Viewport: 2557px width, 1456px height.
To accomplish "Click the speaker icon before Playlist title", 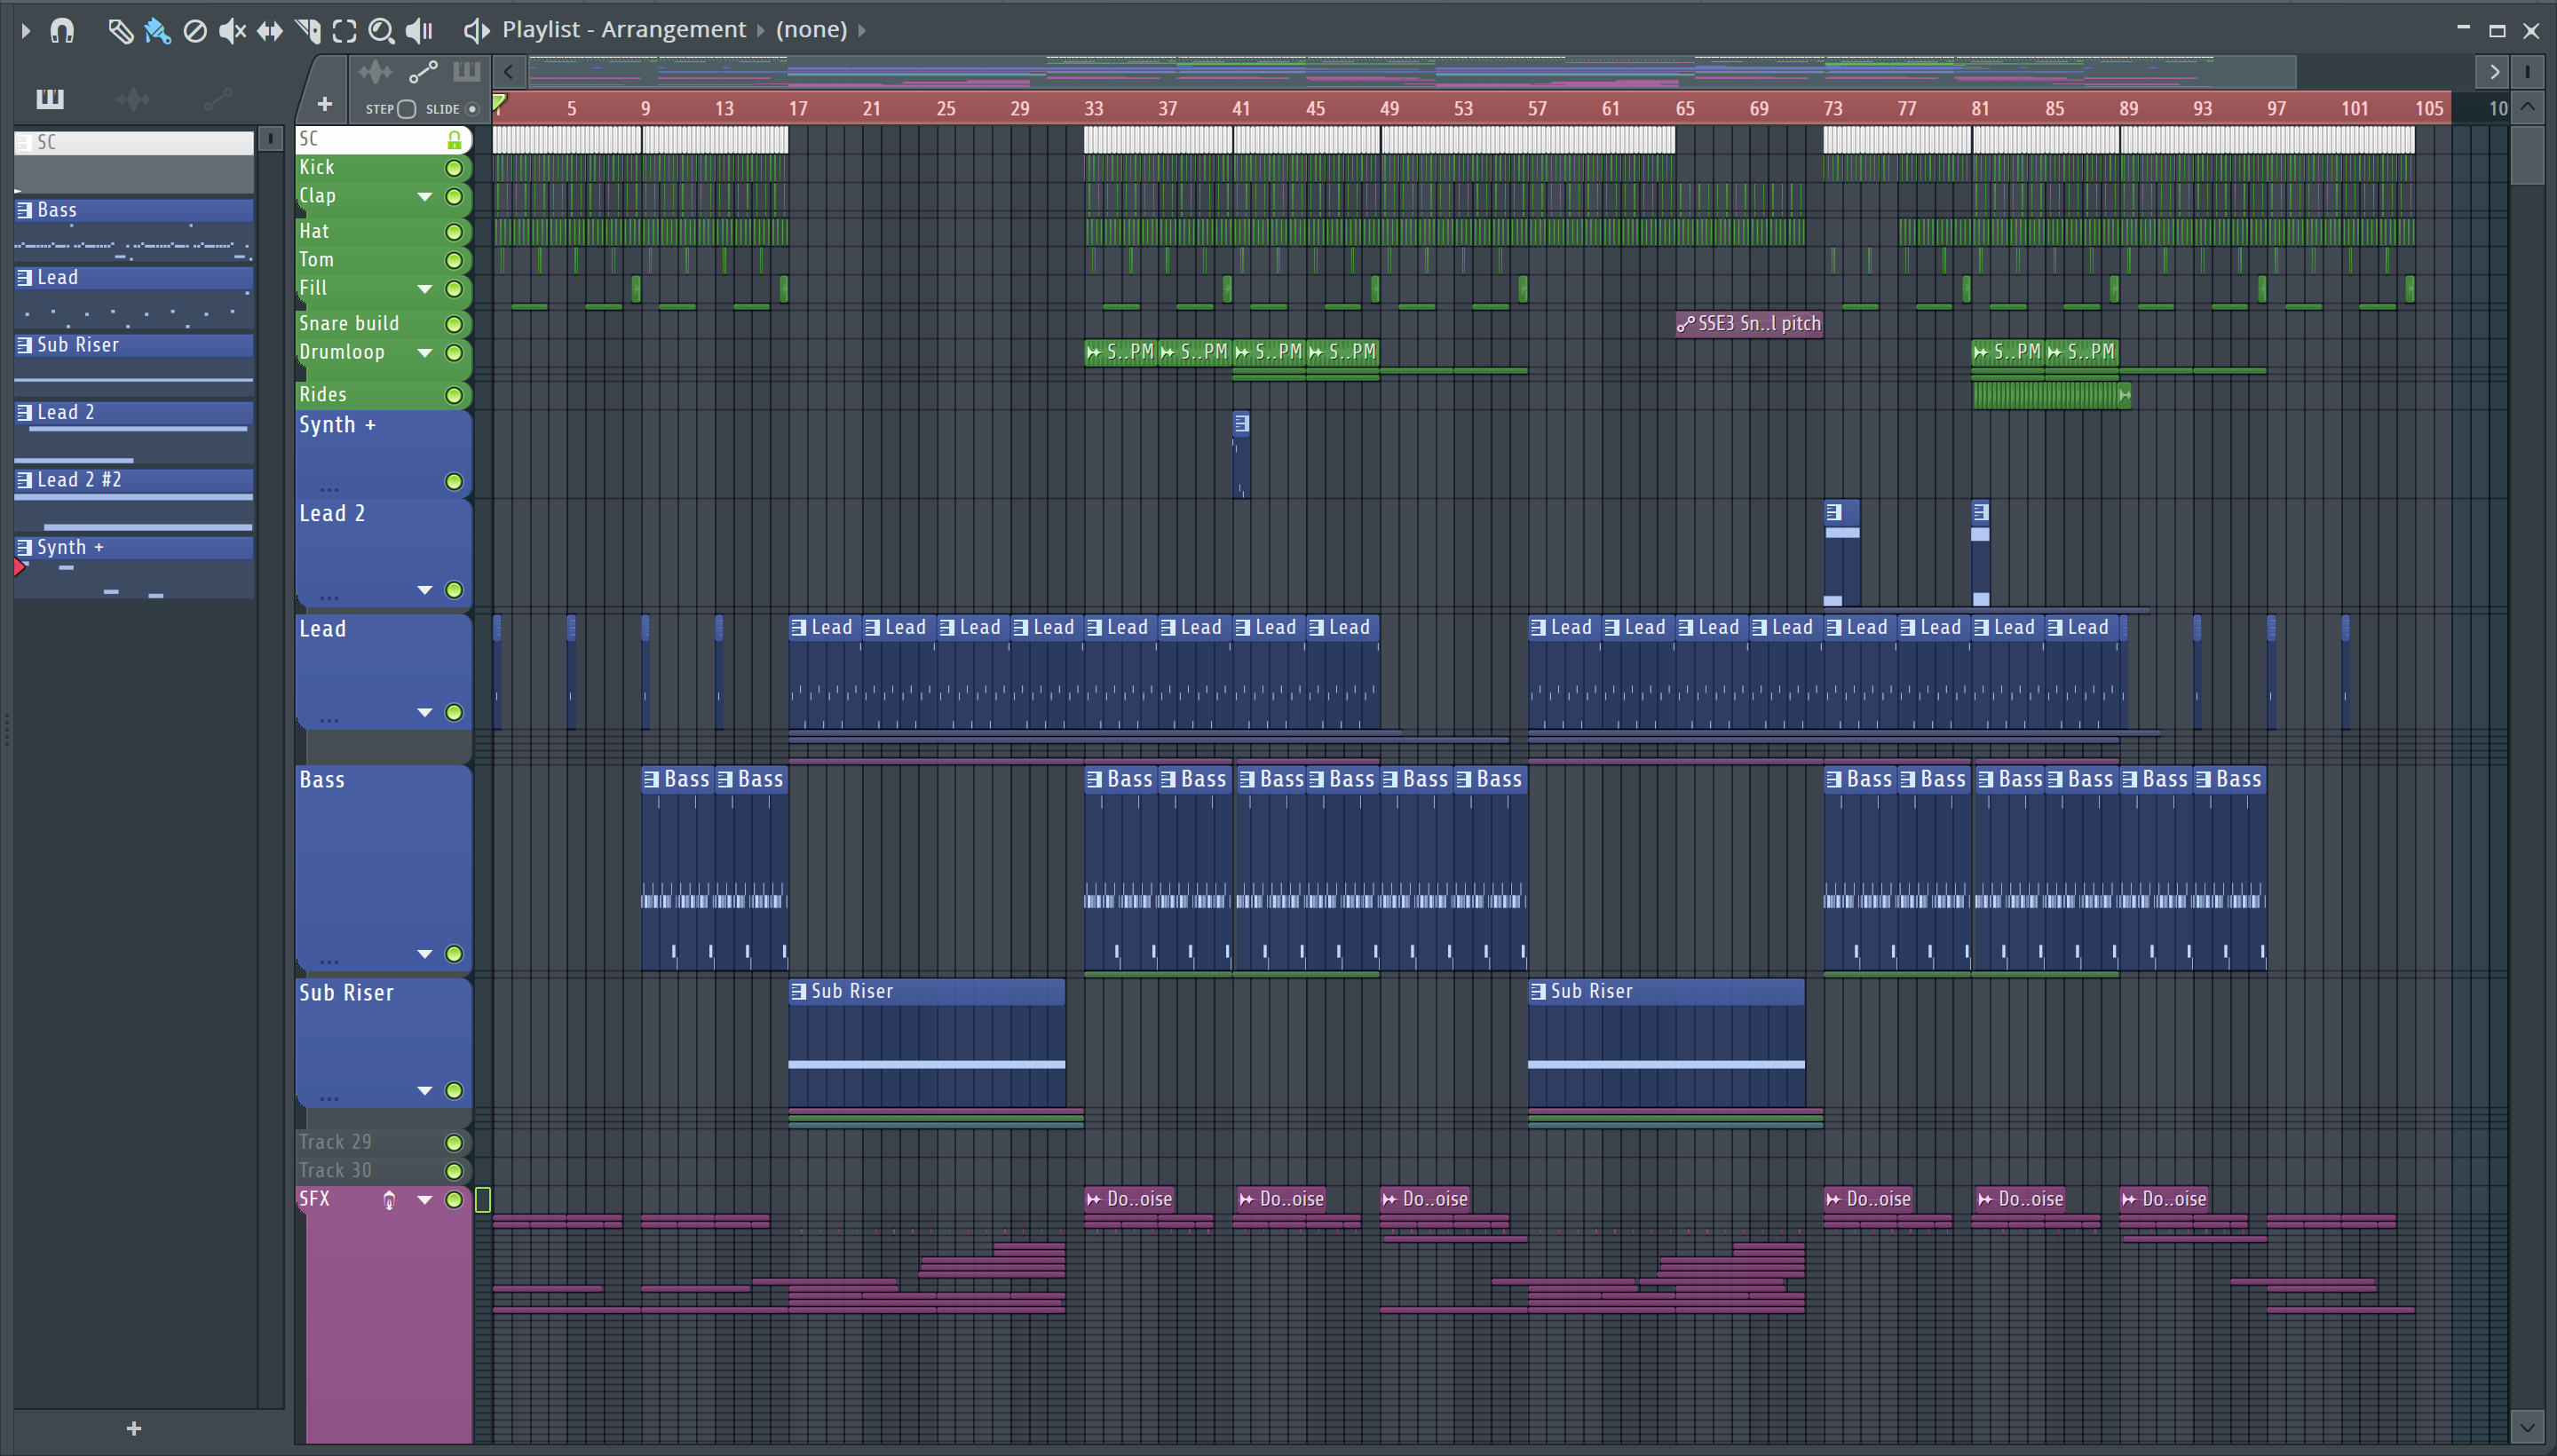I will (x=476, y=31).
